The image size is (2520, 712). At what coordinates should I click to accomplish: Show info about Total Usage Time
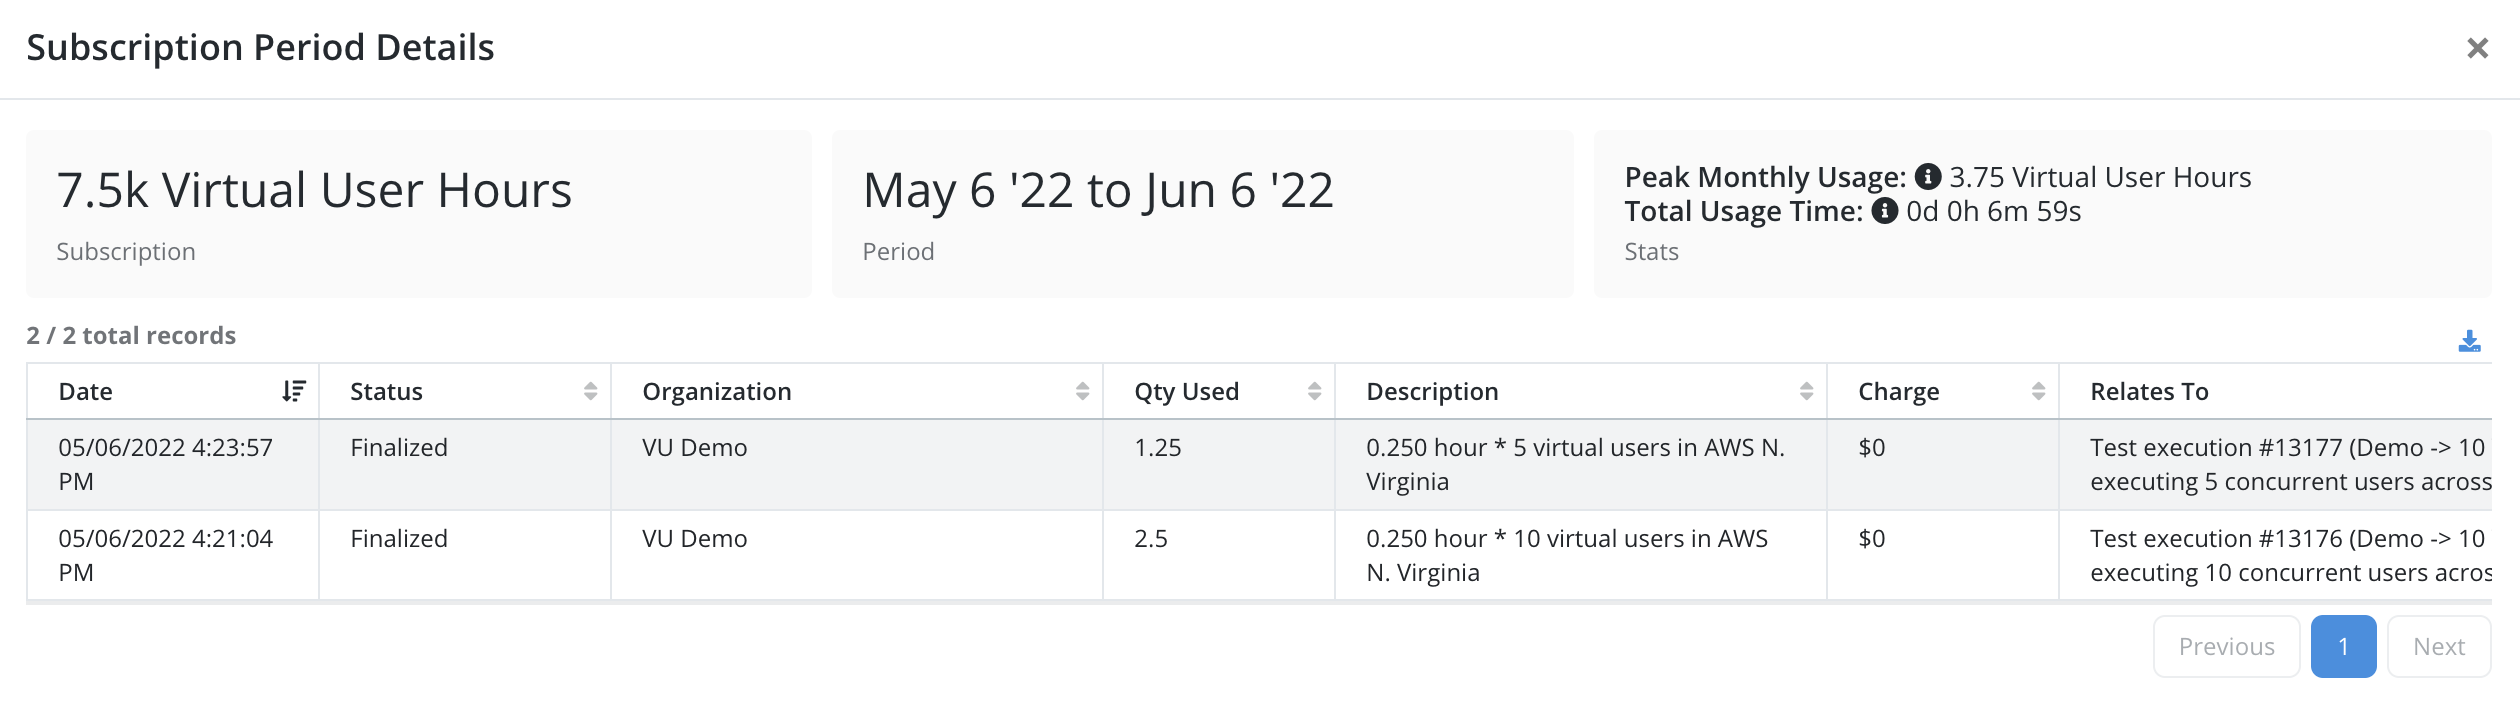[1885, 211]
